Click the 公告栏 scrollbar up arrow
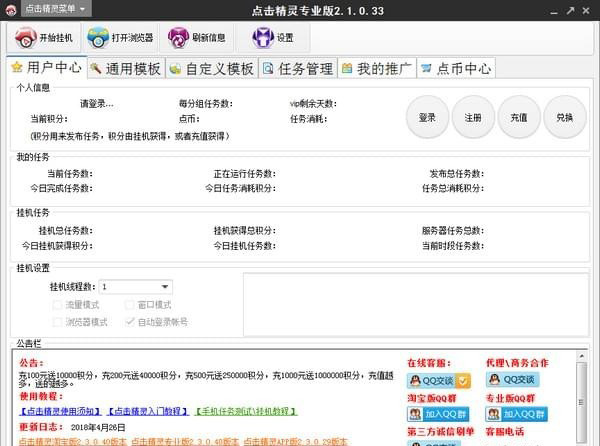600x446 pixels. [581, 356]
